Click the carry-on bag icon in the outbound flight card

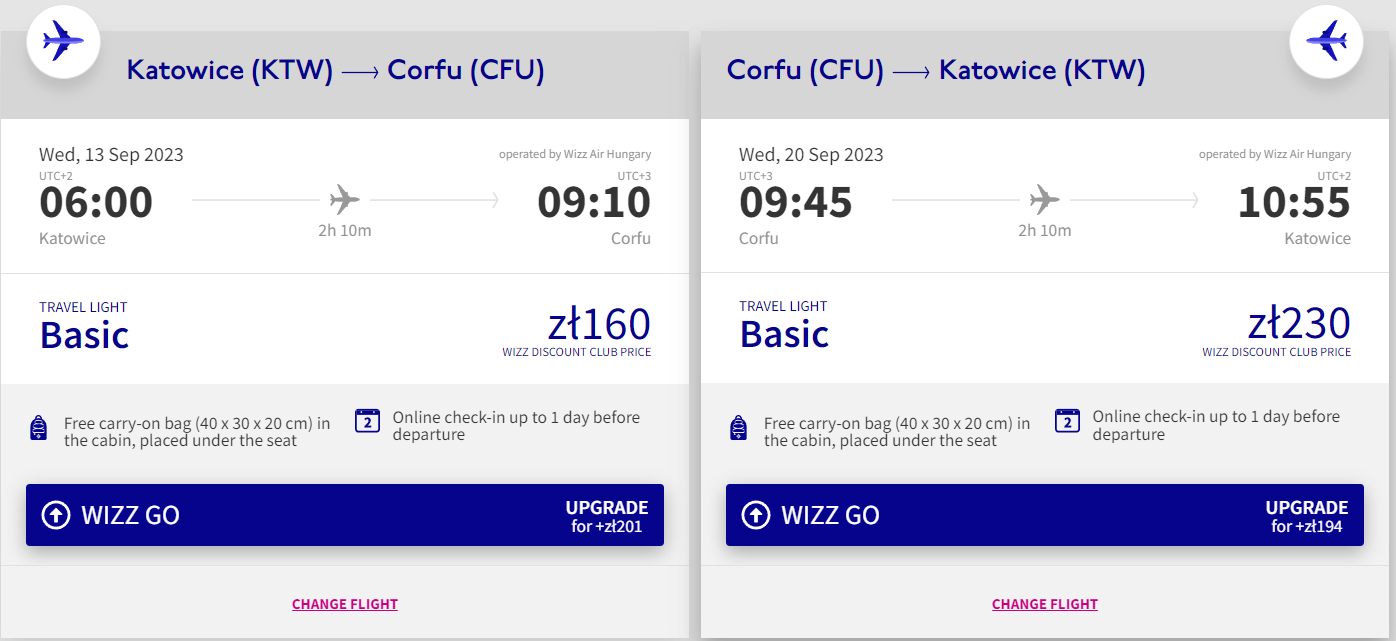pos(39,428)
